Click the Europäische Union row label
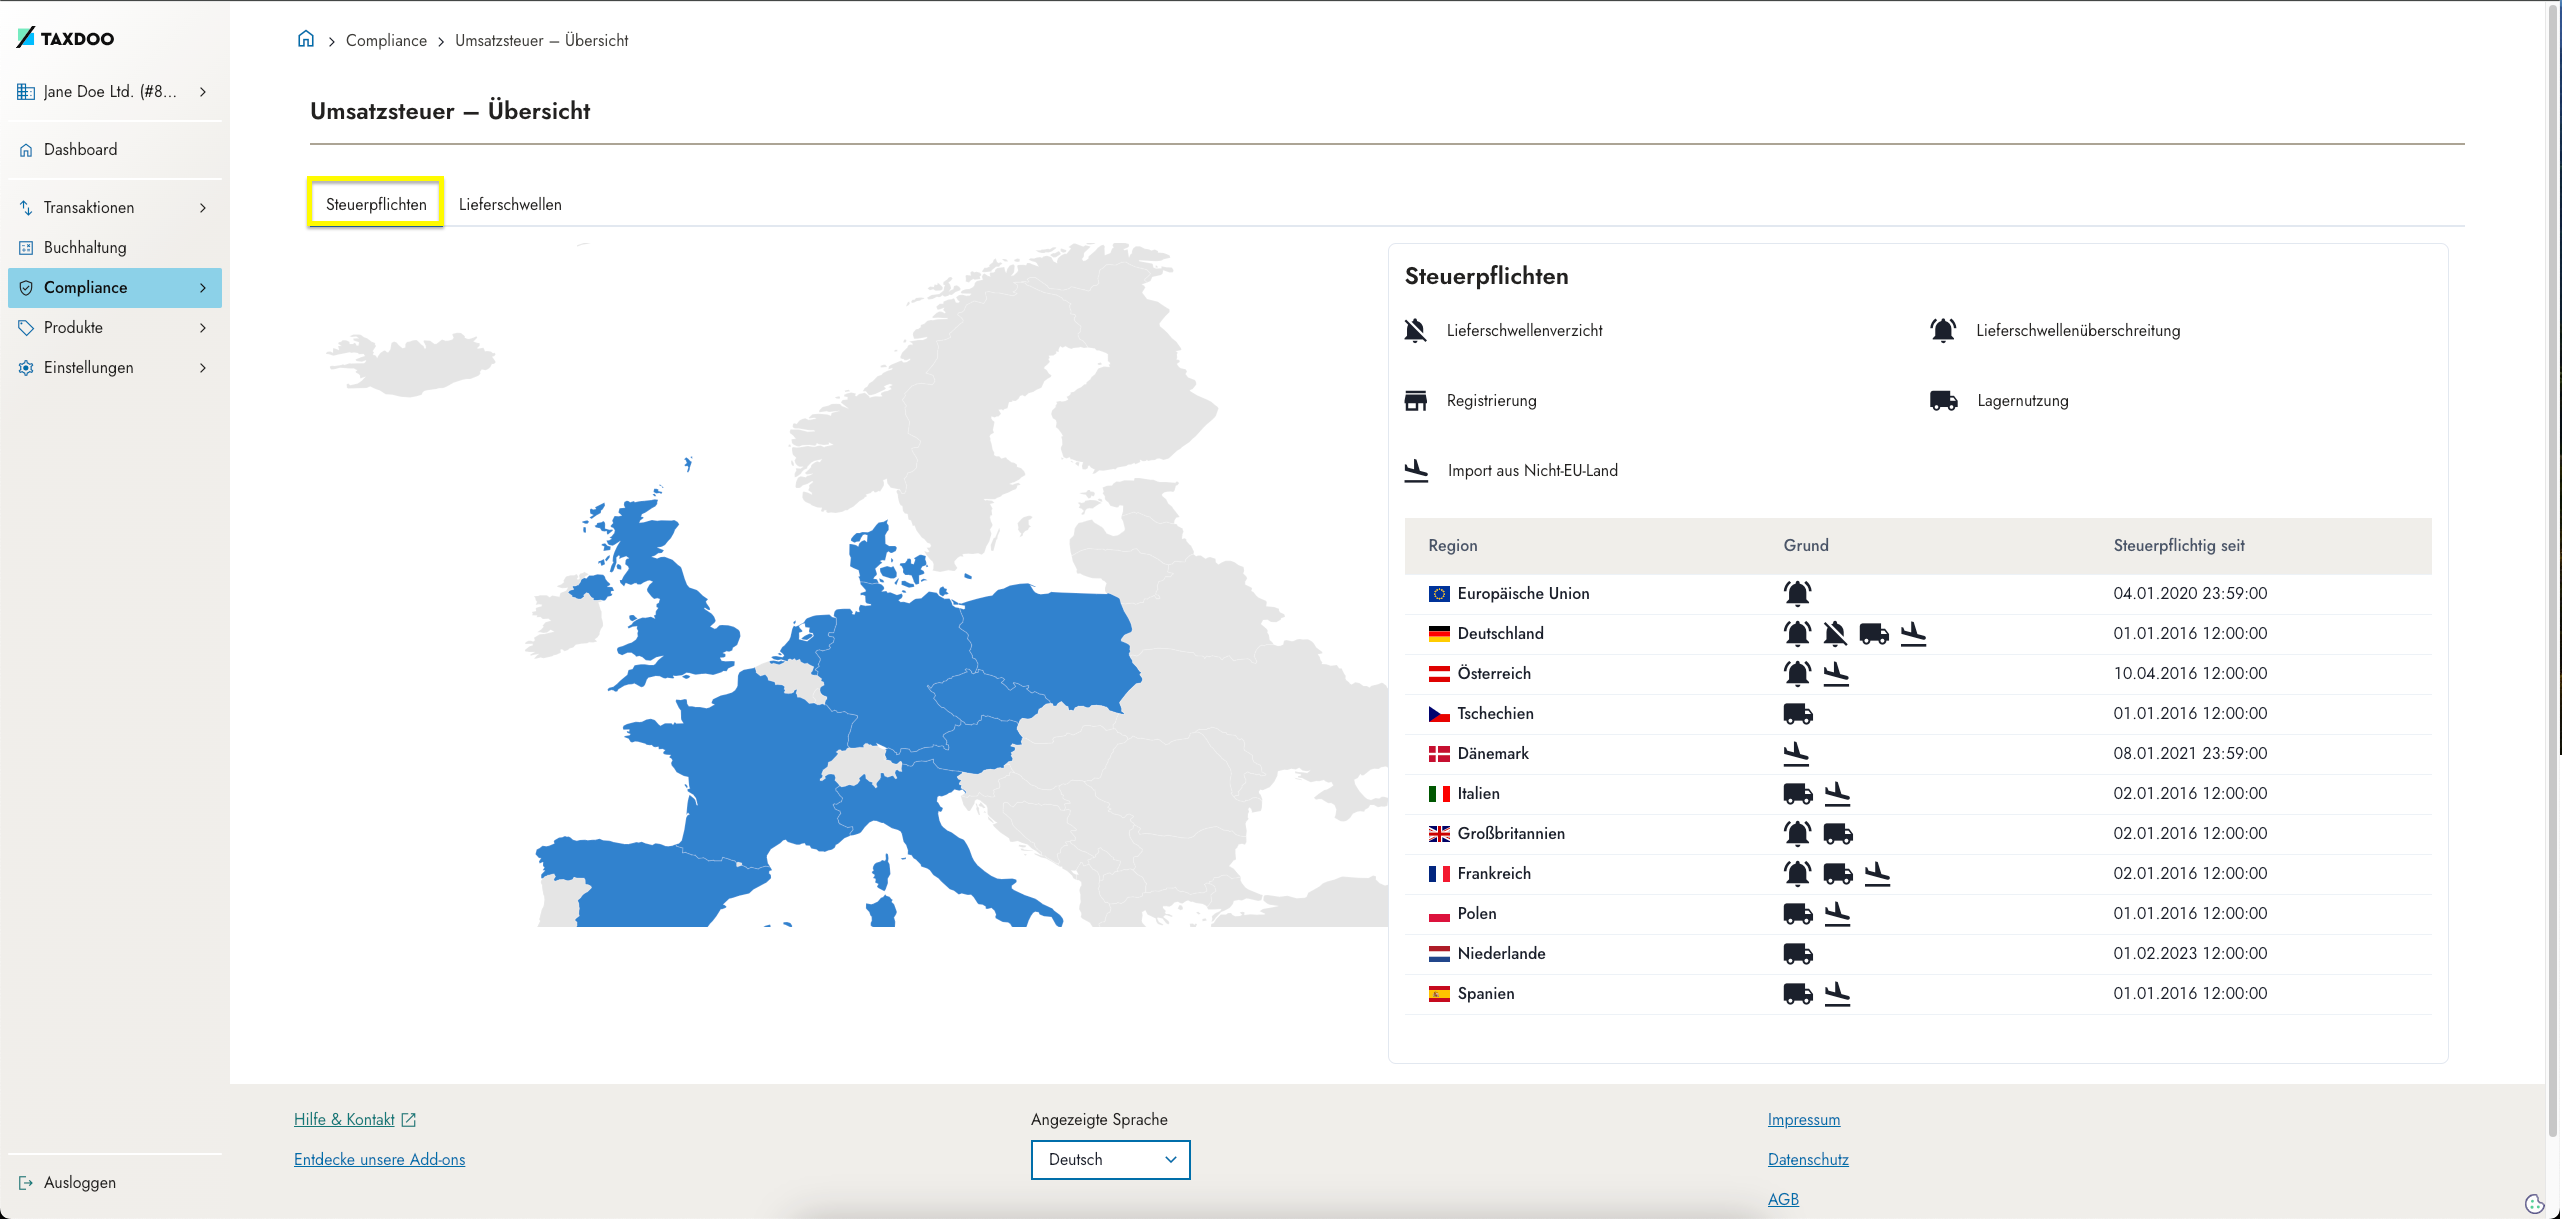 pyautogui.click(x=1522, y=594)
